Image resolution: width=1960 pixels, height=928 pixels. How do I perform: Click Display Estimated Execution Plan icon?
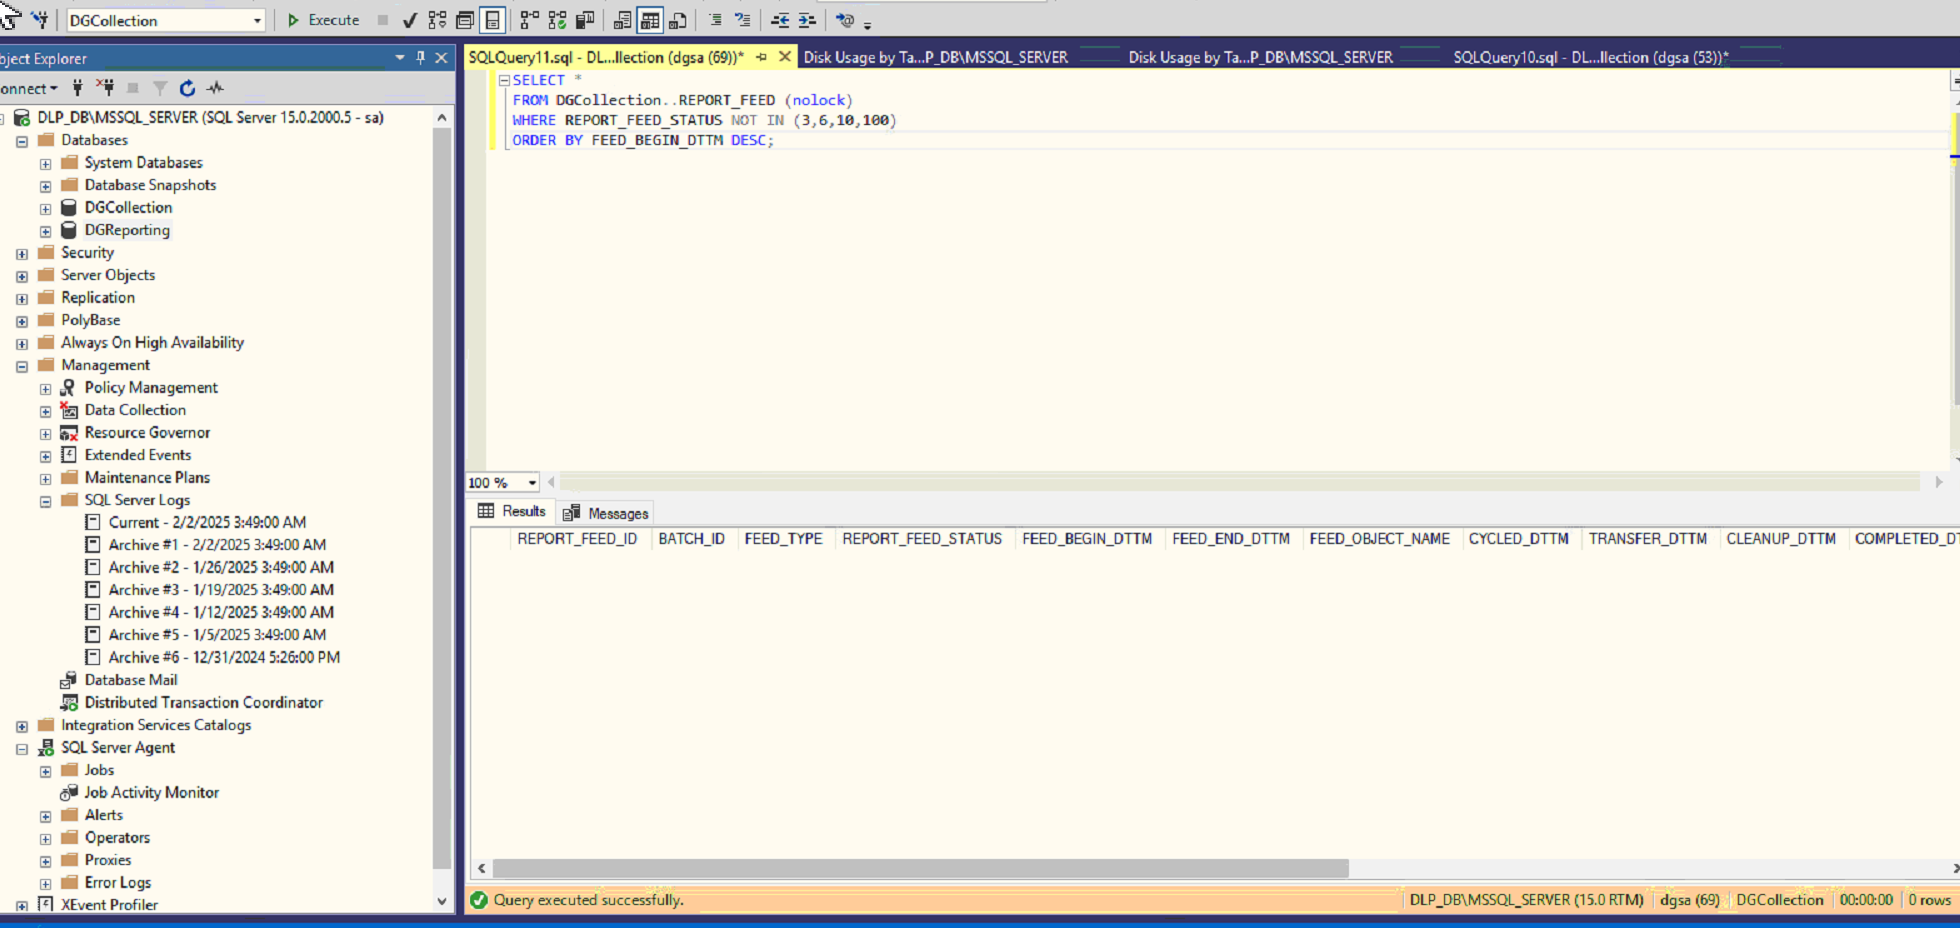point(437,20)
